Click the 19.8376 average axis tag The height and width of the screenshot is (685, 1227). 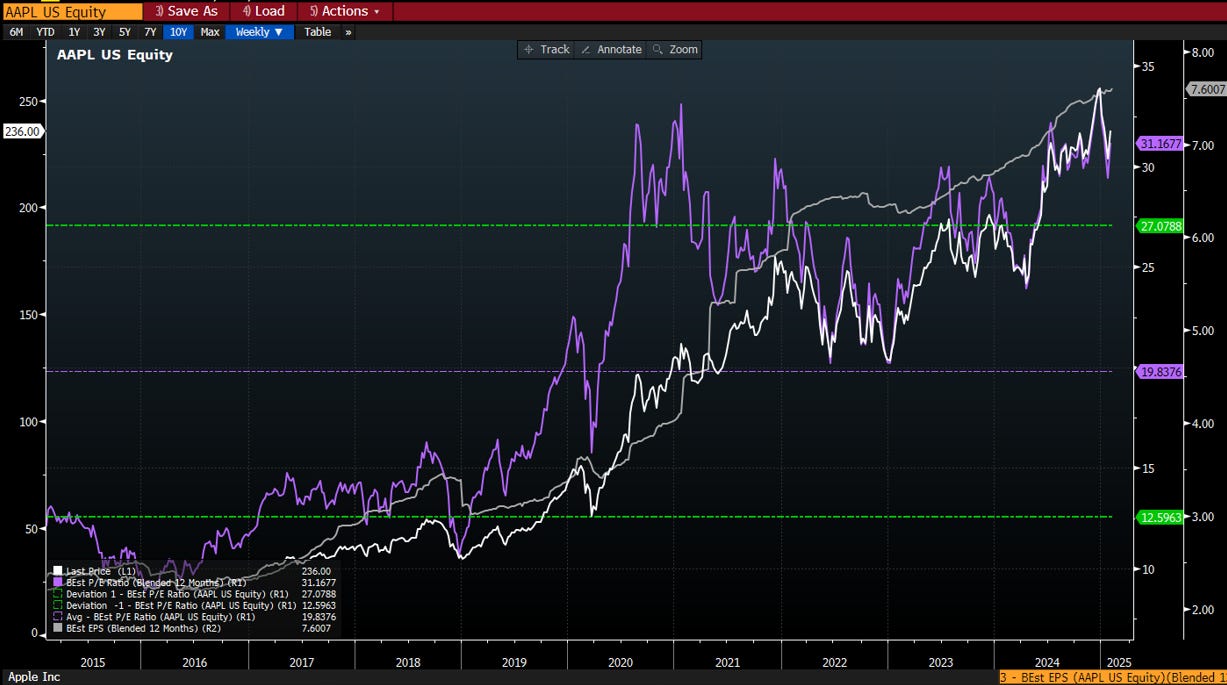pyautogui.click(x=1161, y=372)
